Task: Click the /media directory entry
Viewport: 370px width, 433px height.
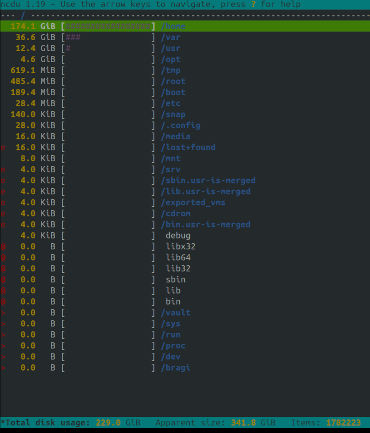Action: 176,136
